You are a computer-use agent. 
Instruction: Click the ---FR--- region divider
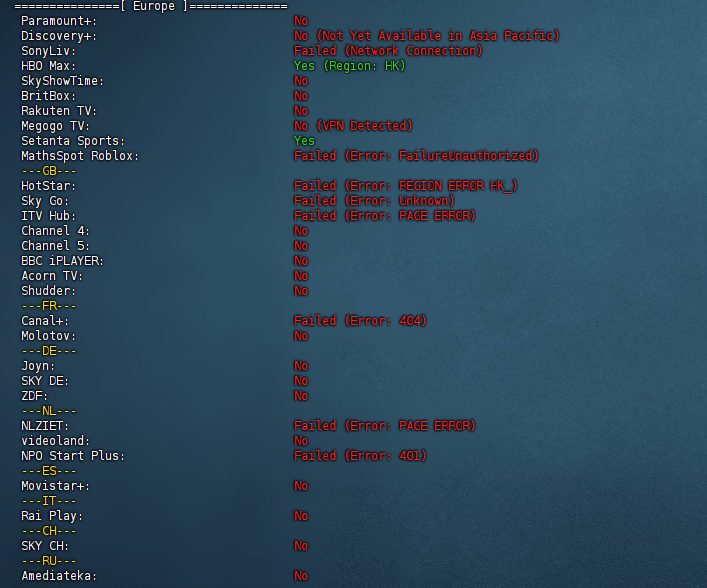click(x=49, y=306)
